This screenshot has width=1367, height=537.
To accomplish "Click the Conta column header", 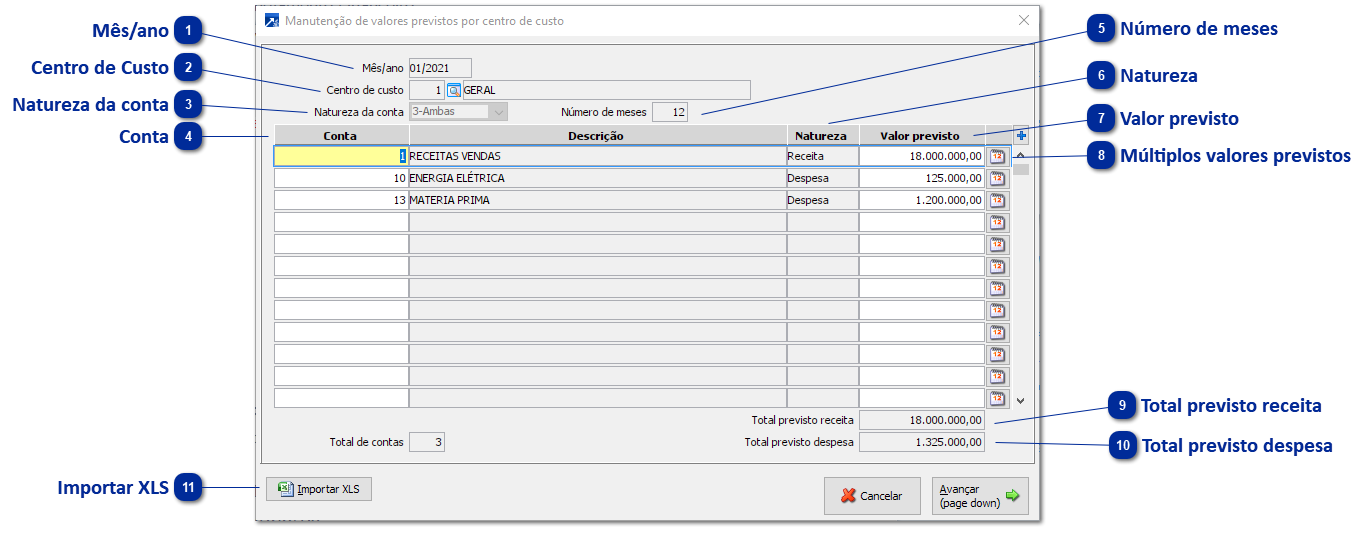I will (341, 135).
